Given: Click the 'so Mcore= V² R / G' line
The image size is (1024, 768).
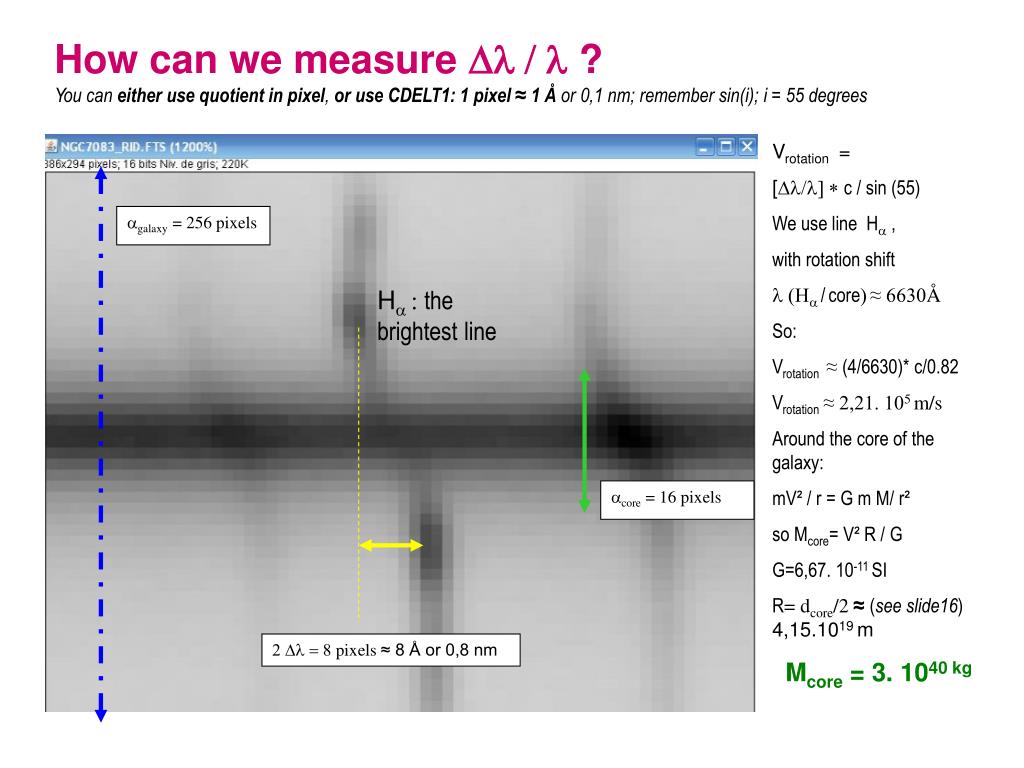Looking at the screenshot, I should 837,536.
